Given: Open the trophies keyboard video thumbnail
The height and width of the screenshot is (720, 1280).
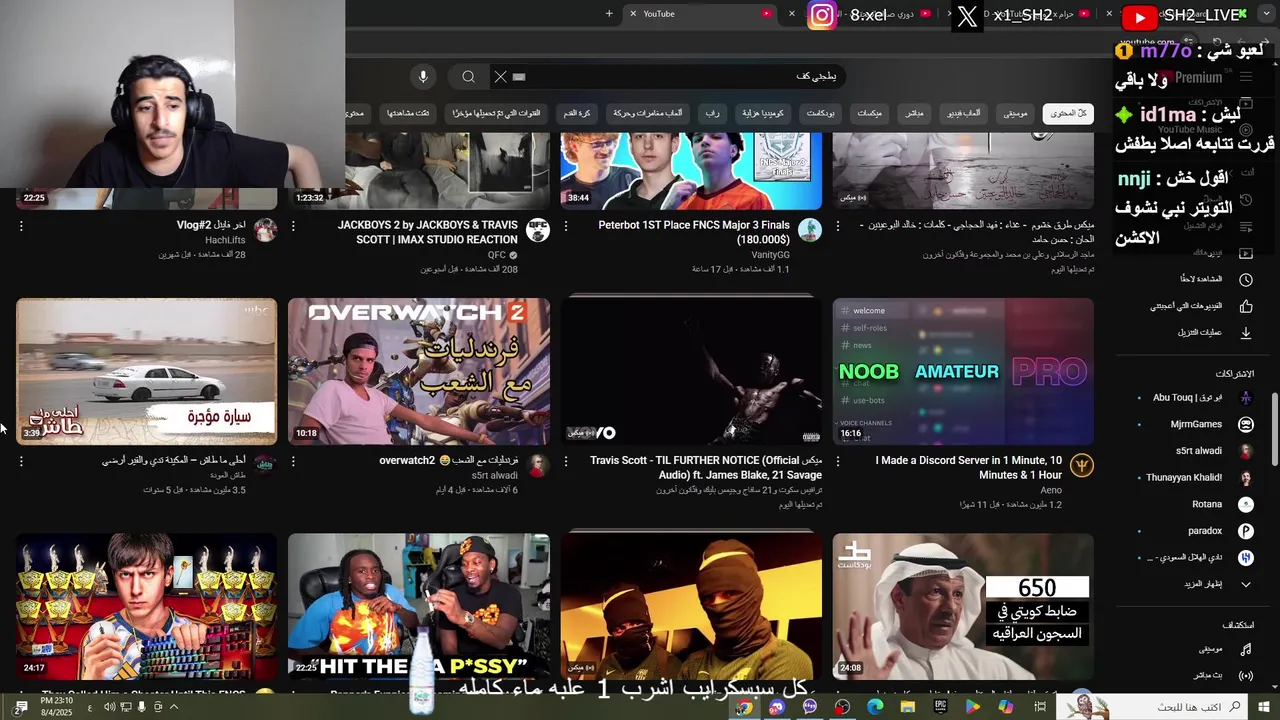Looking at the screenshot, I should click(146, 607).
